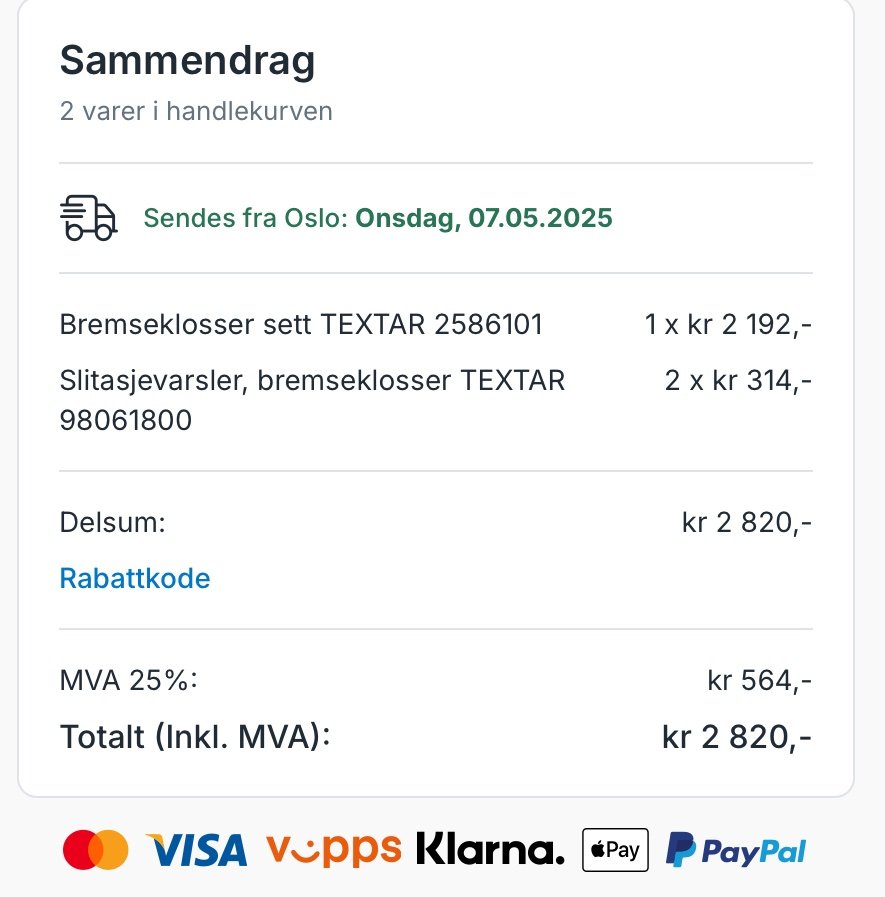Viewport: 885px width, 897px height.
Task: Click the delivery truck icon
Action: (88, 218)
